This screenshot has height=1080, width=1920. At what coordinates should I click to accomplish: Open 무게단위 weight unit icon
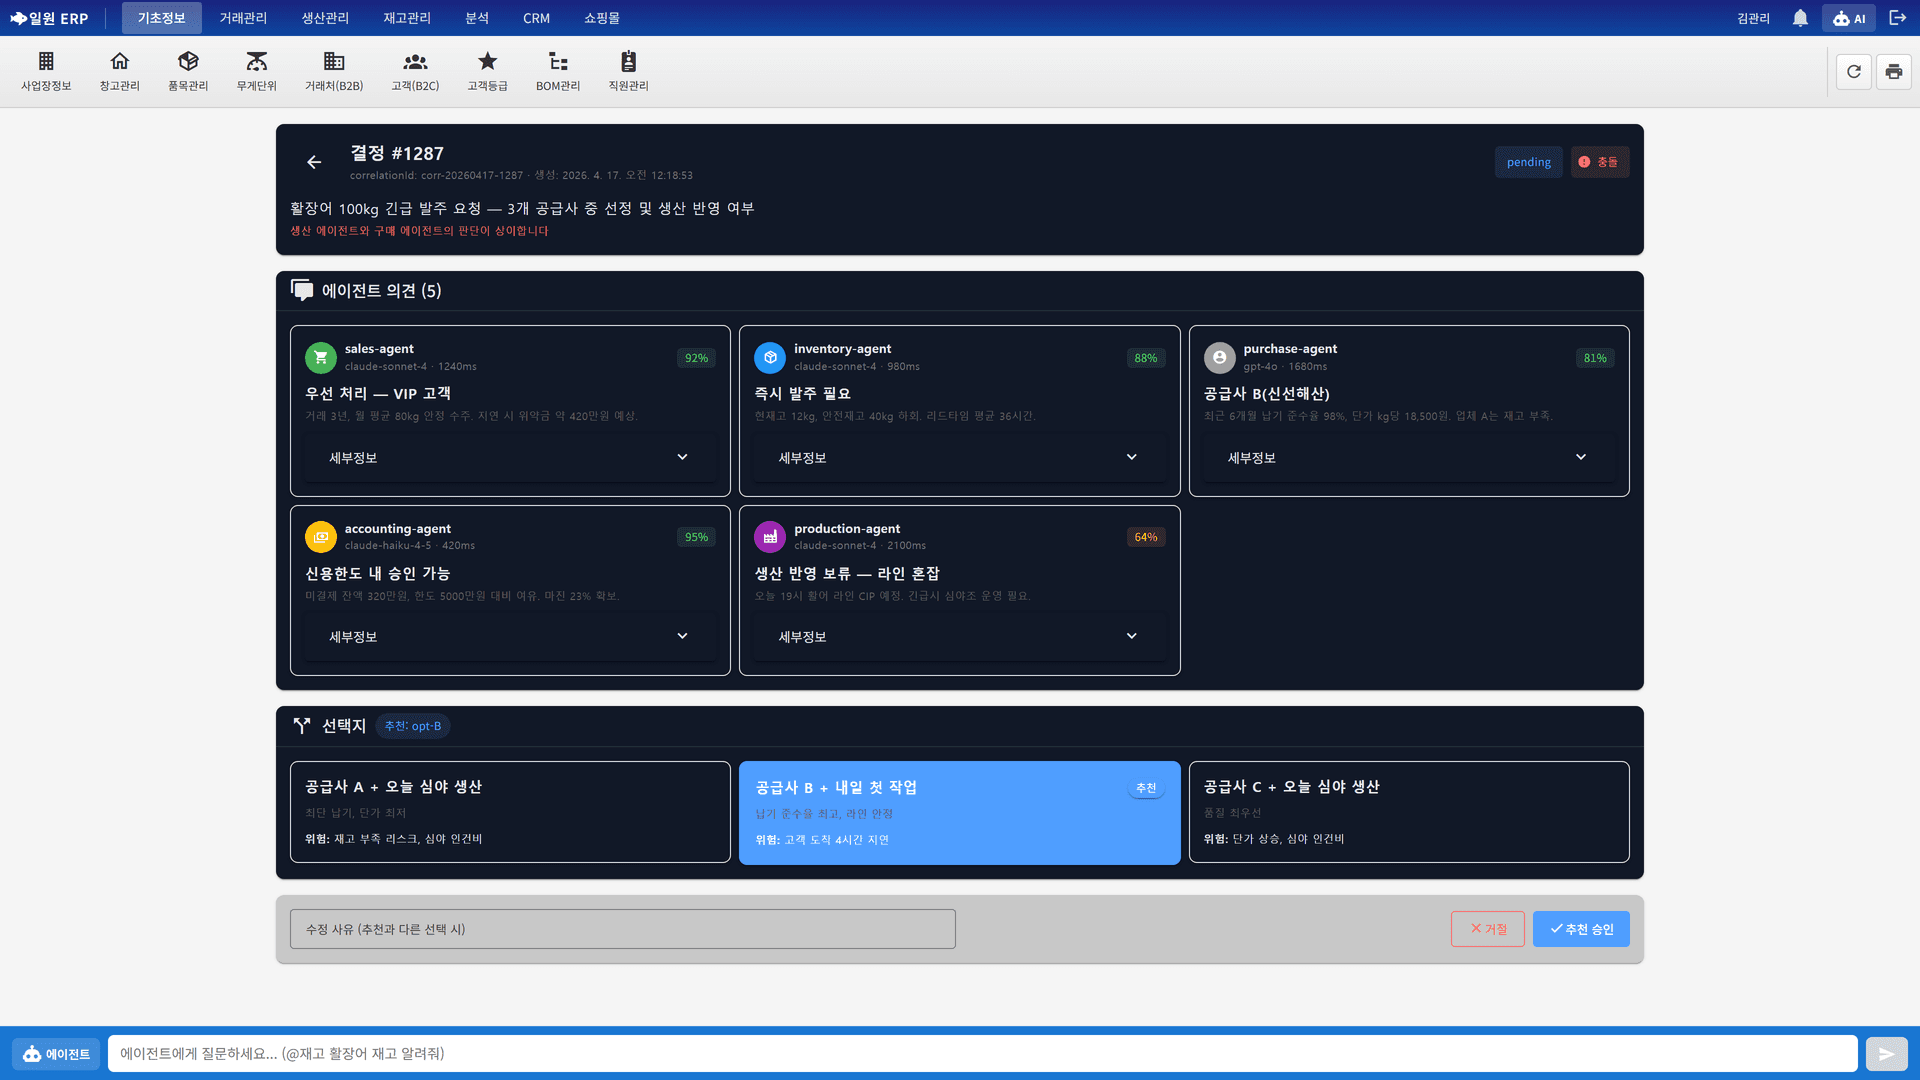pos(256,71)
